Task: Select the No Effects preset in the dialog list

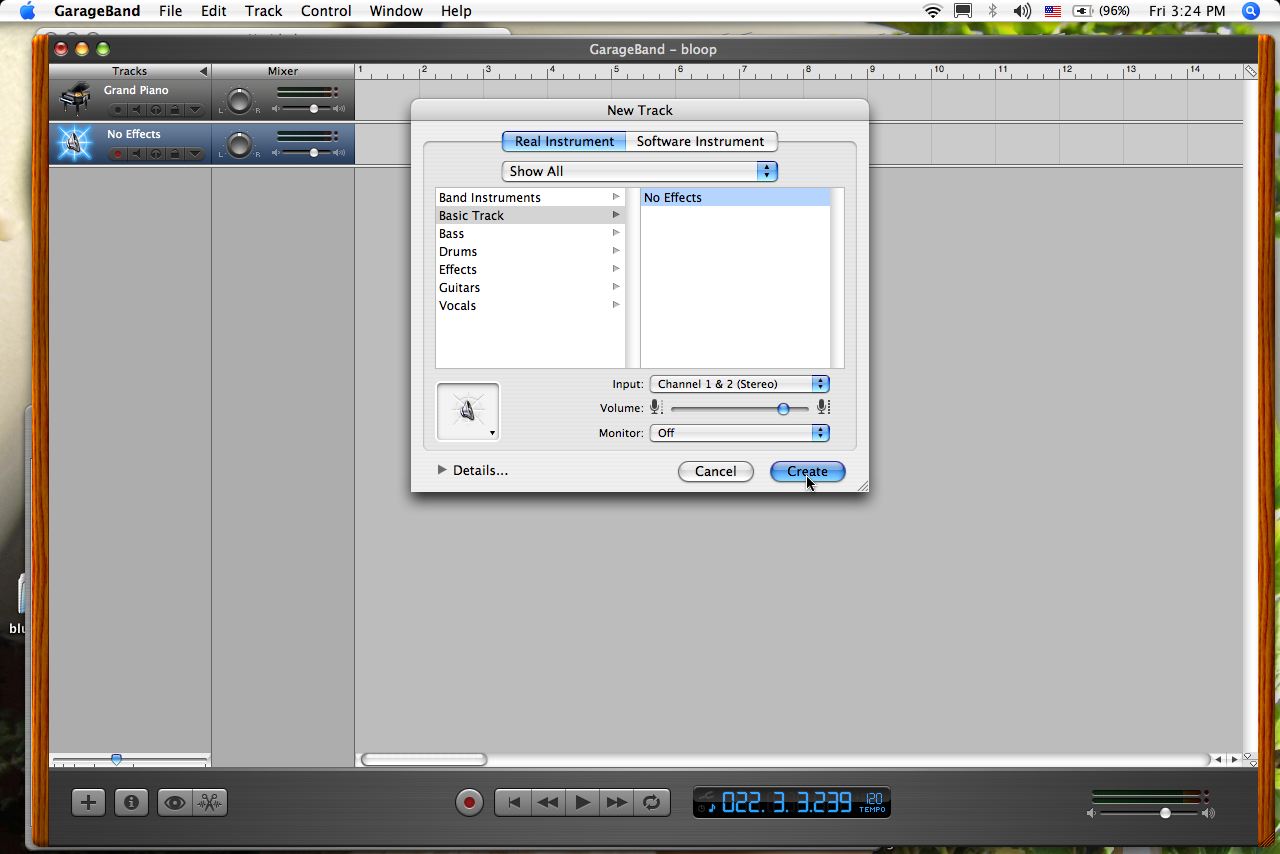Action: (x=735, y=197)
